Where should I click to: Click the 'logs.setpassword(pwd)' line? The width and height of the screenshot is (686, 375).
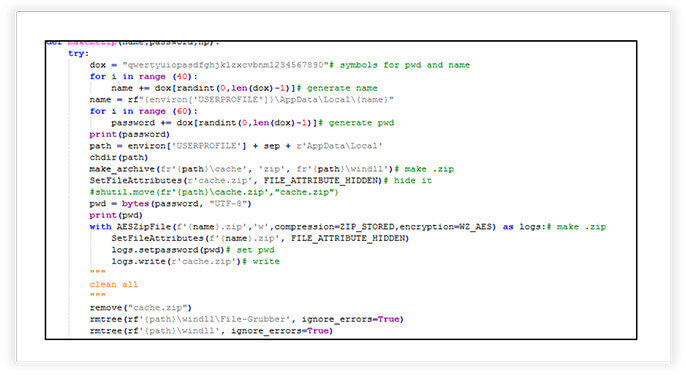tap(193, 250)
